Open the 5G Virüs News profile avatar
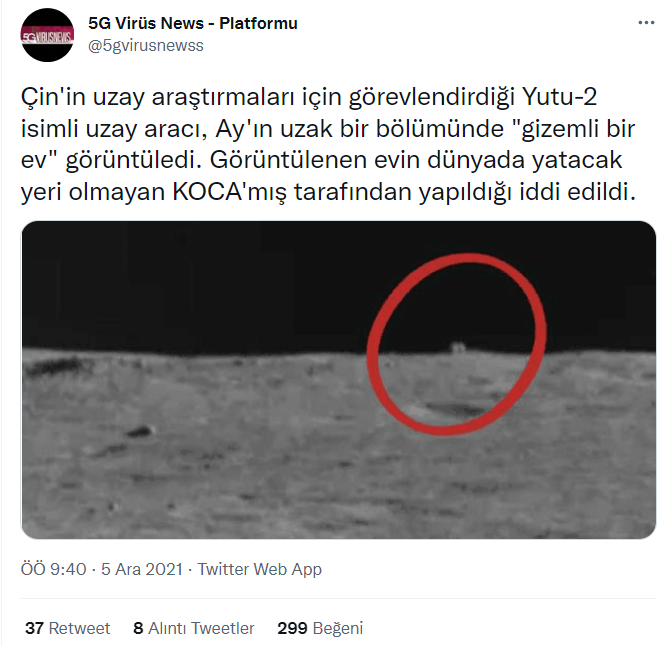This screenshot has height=646, width=672. 48,35
